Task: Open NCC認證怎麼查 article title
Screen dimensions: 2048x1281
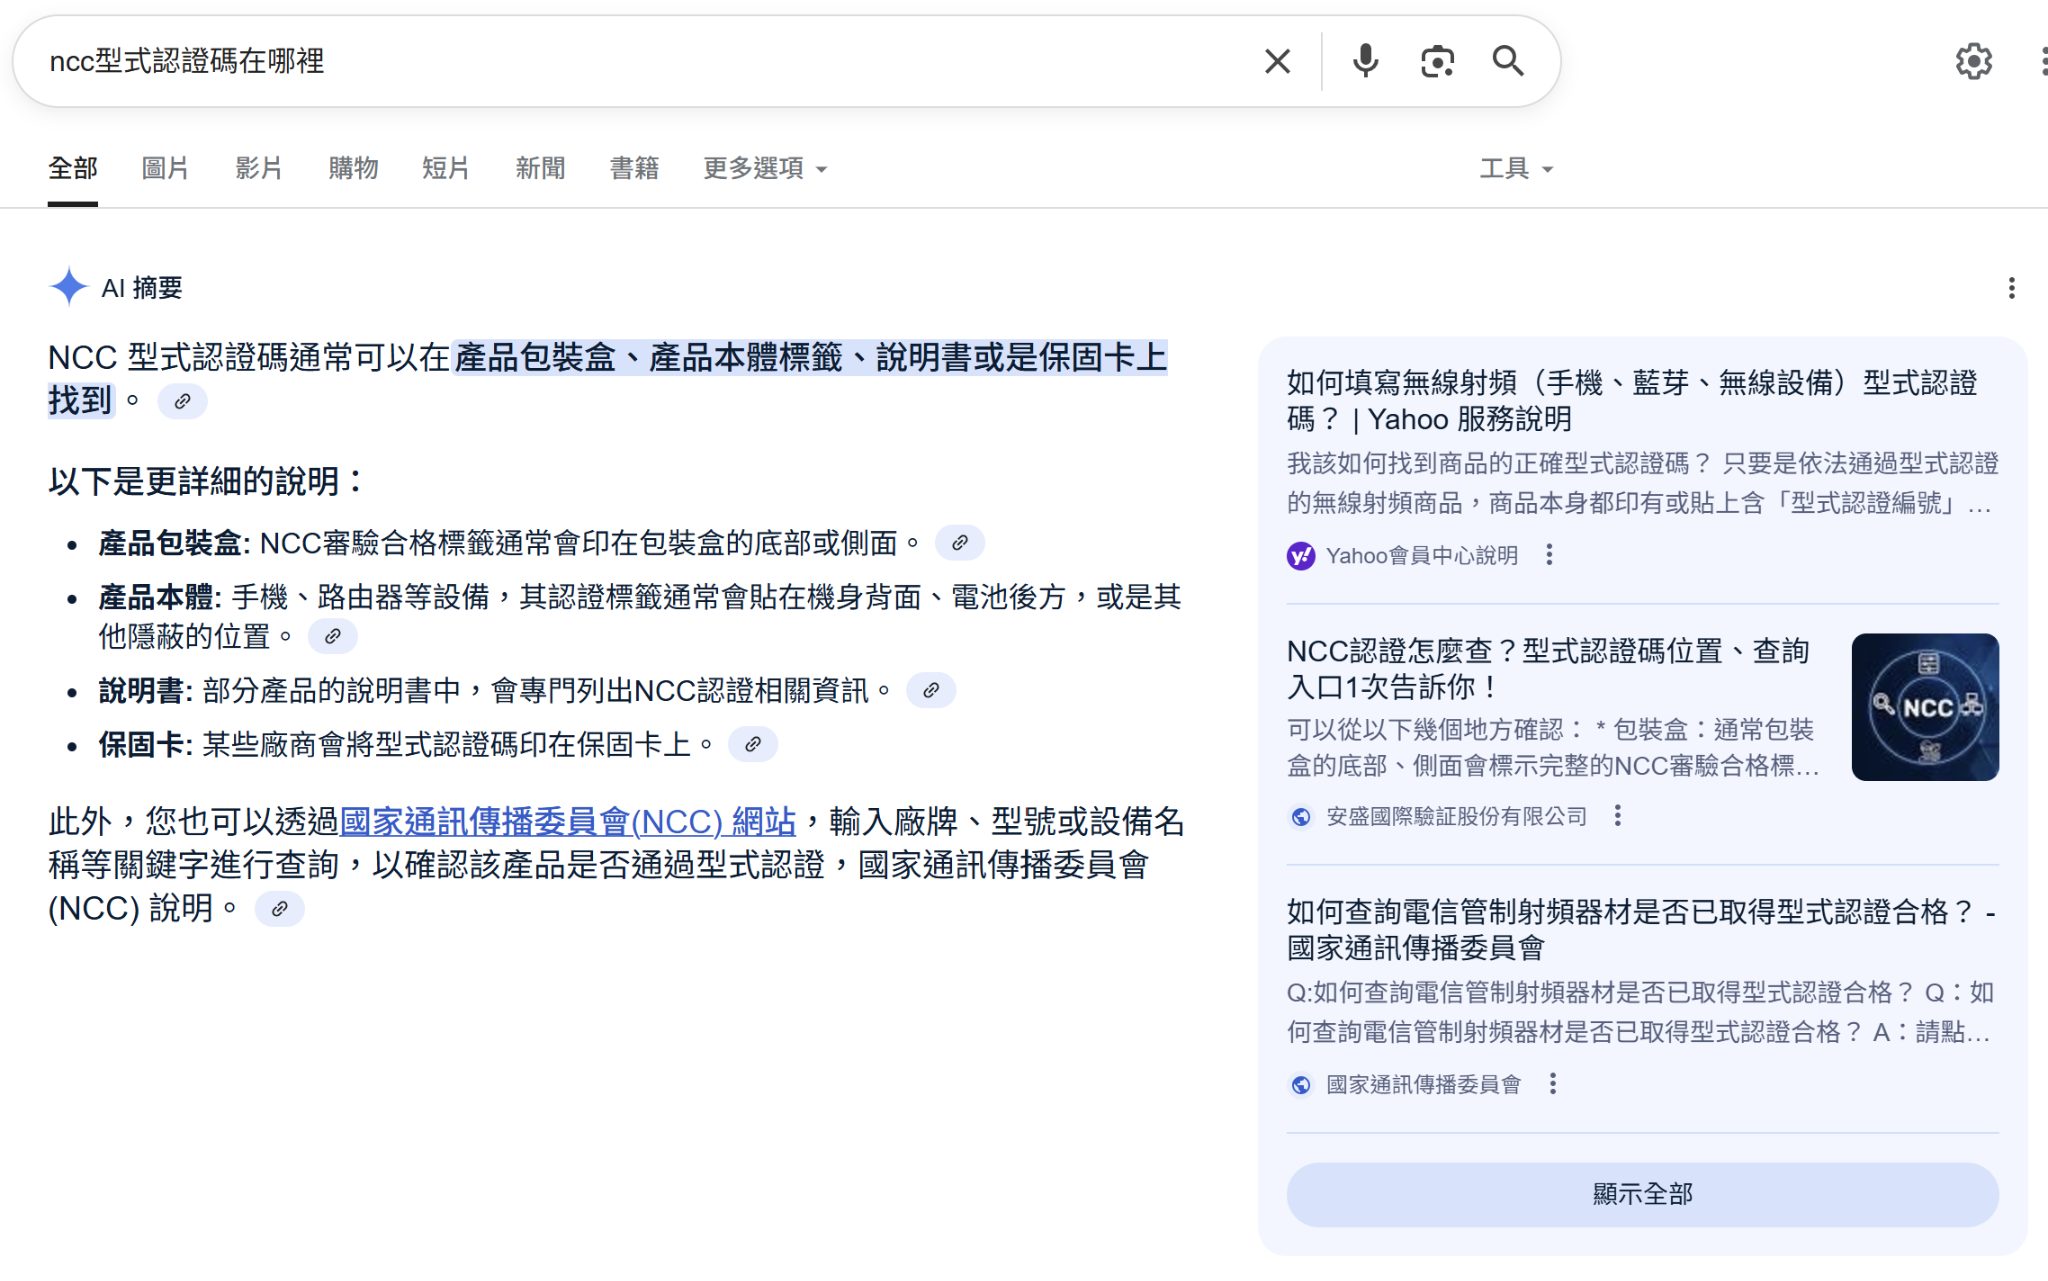Action: (1548, 669)
